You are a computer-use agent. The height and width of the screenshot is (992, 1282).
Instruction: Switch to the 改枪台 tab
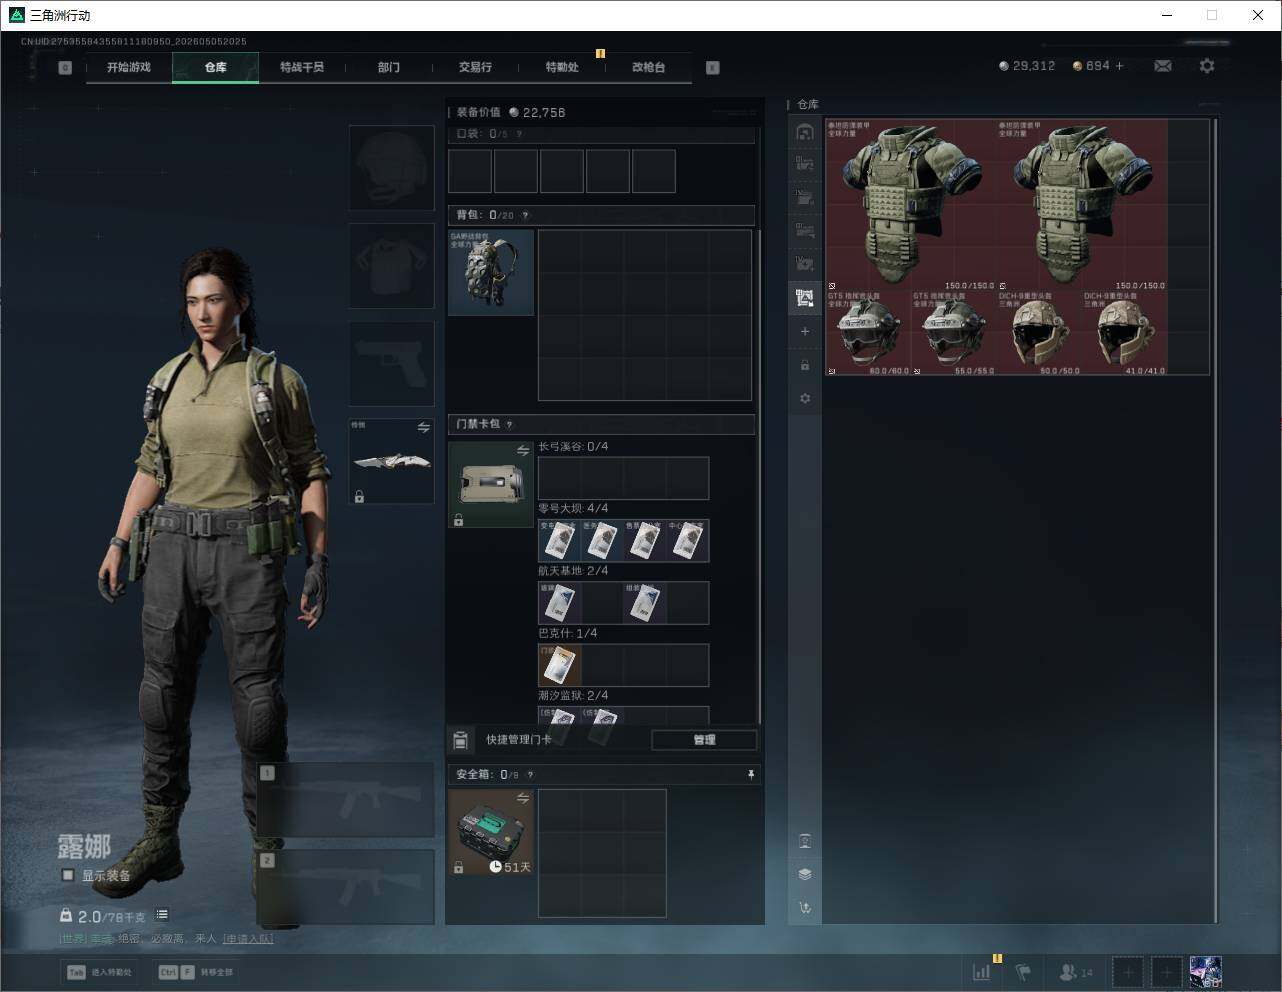[x=648, y=67]
